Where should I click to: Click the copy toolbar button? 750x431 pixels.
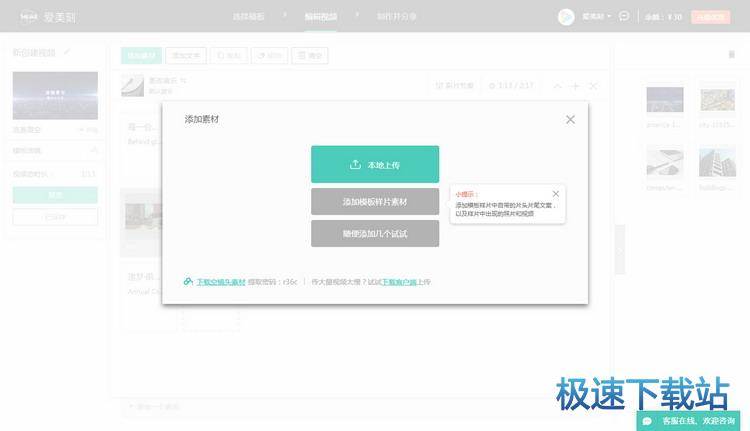pos(229,55)
